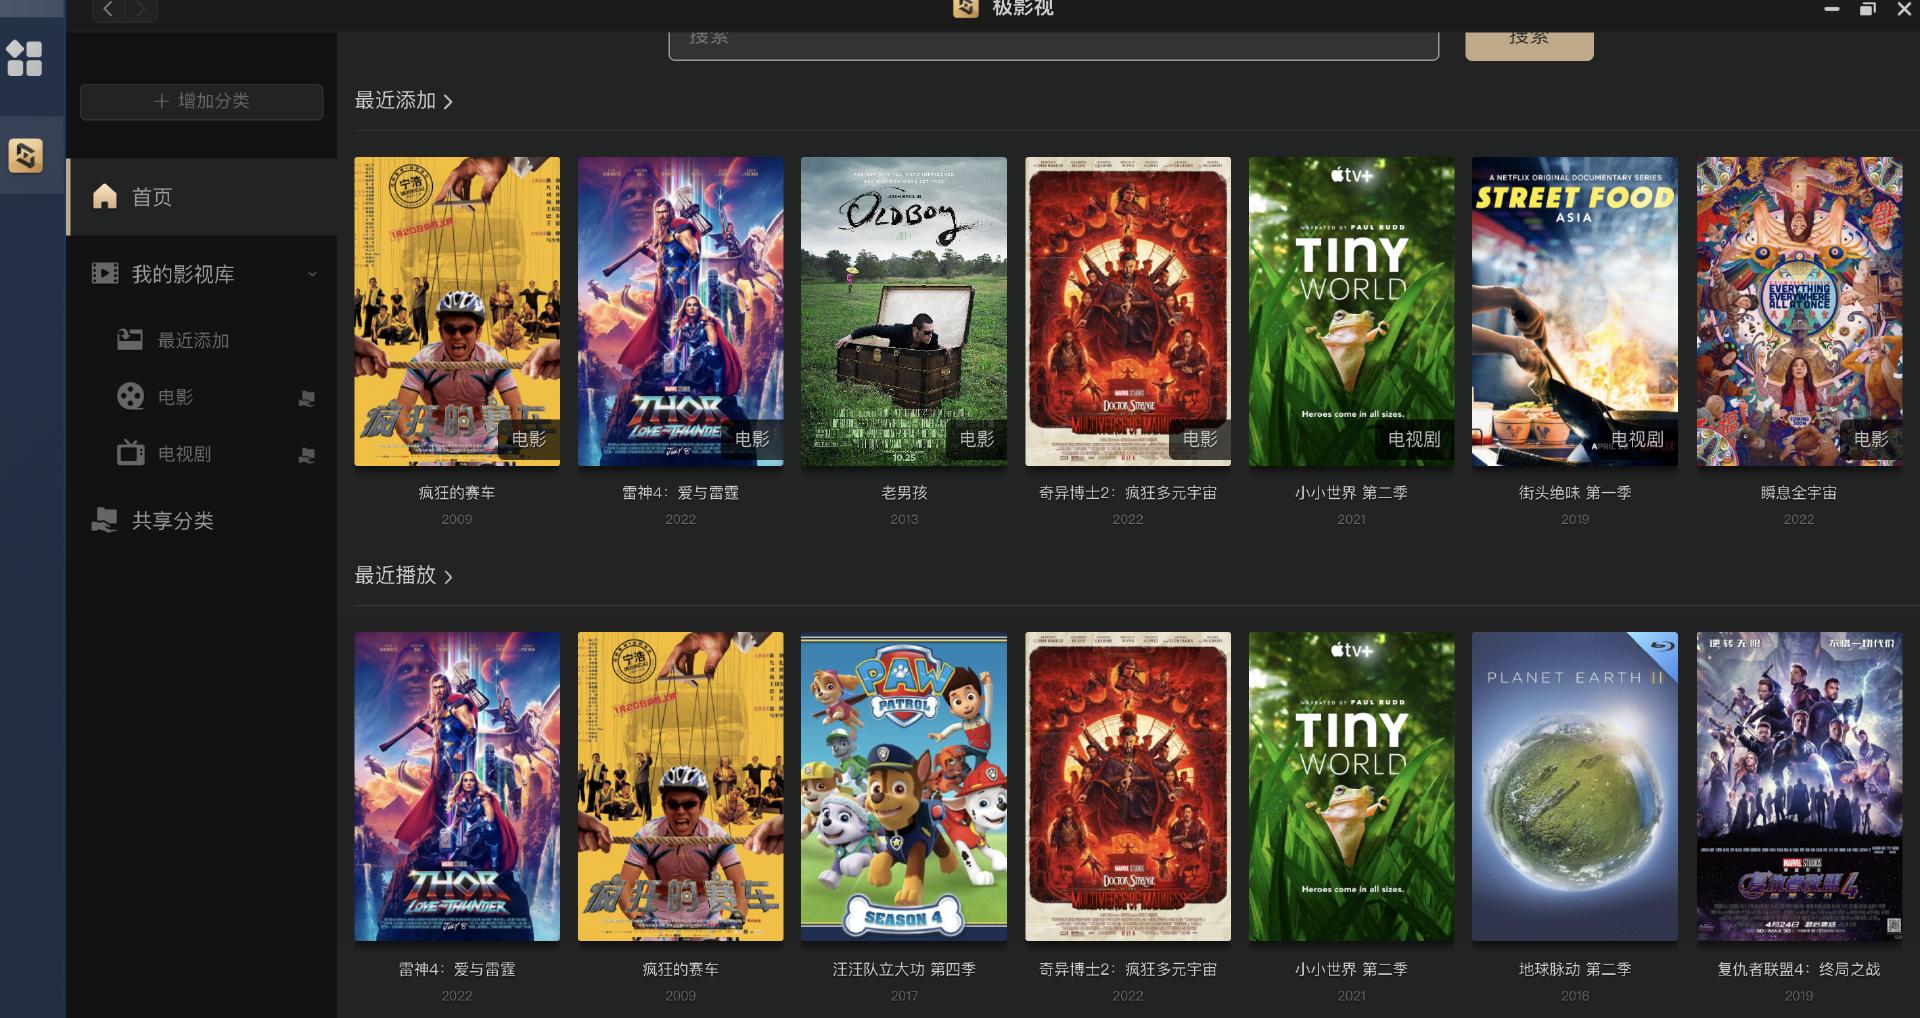Open Thor poster in the 最近播放 row
The image size is (1920, 1018).
(457, 786)
